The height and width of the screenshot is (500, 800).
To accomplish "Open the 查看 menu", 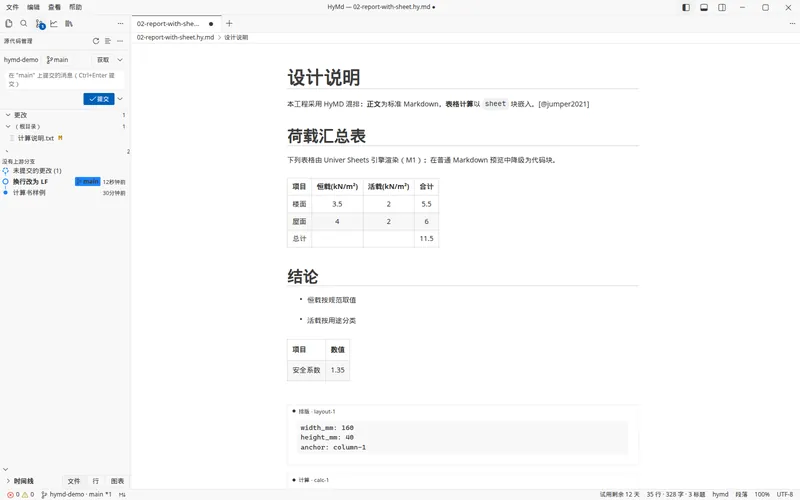I will pos(54,7).
